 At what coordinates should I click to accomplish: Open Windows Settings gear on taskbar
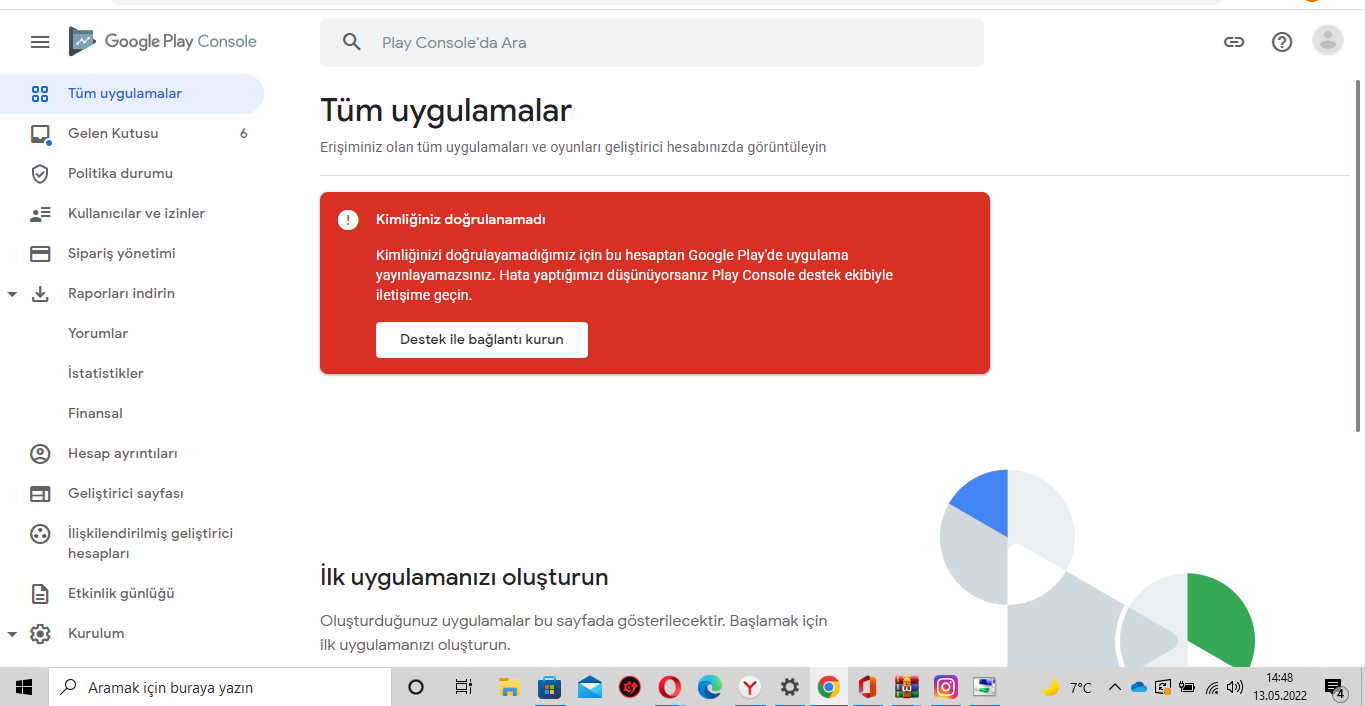click(789, 688)
